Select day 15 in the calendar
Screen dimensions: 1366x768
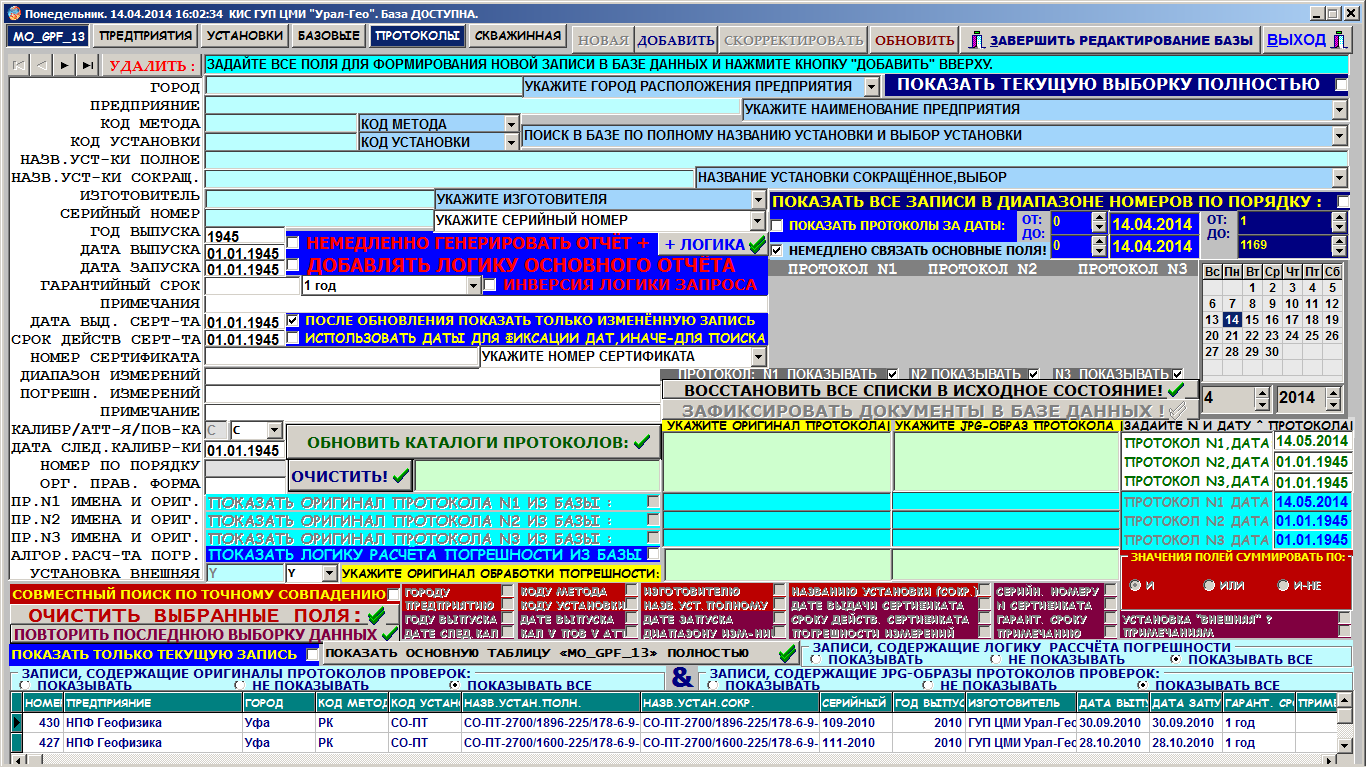1252,319
